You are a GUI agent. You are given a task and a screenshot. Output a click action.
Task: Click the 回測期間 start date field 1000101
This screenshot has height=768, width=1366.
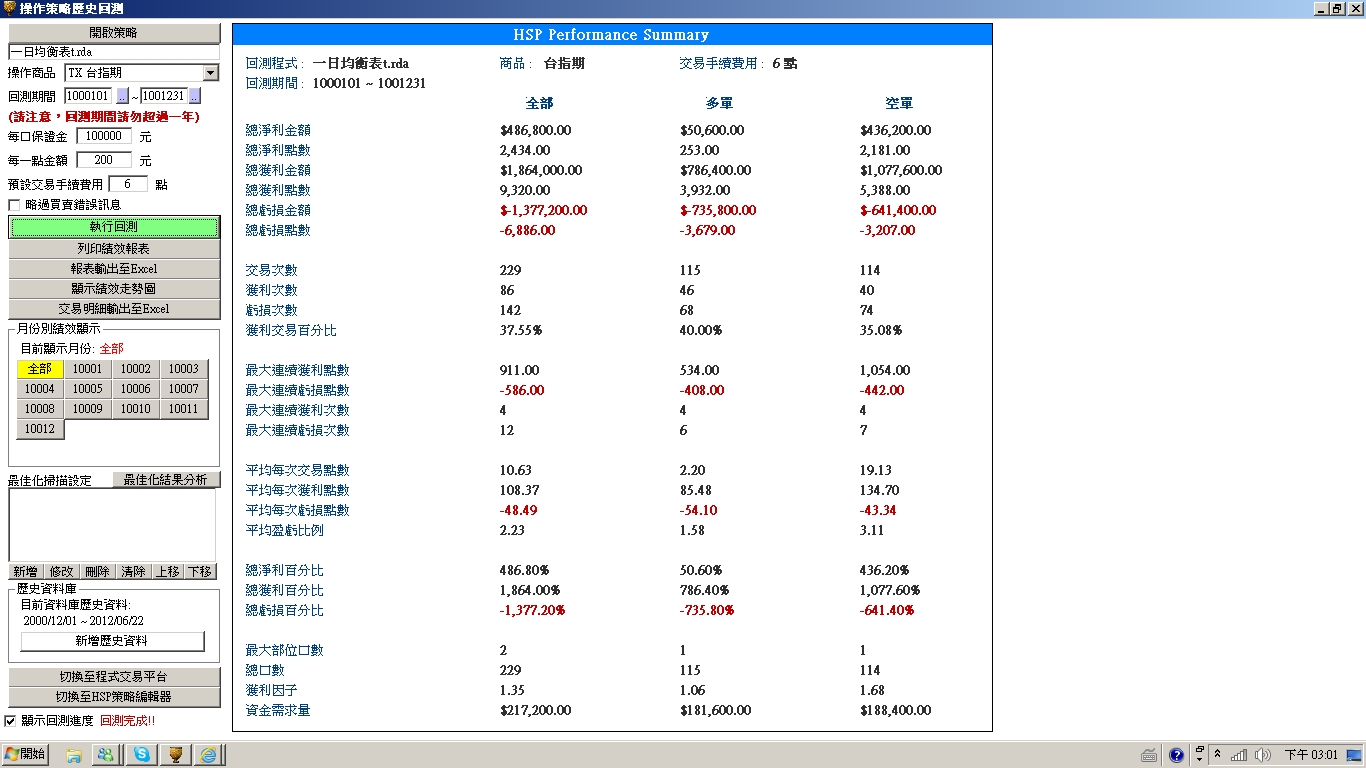(x=88, y=96)
